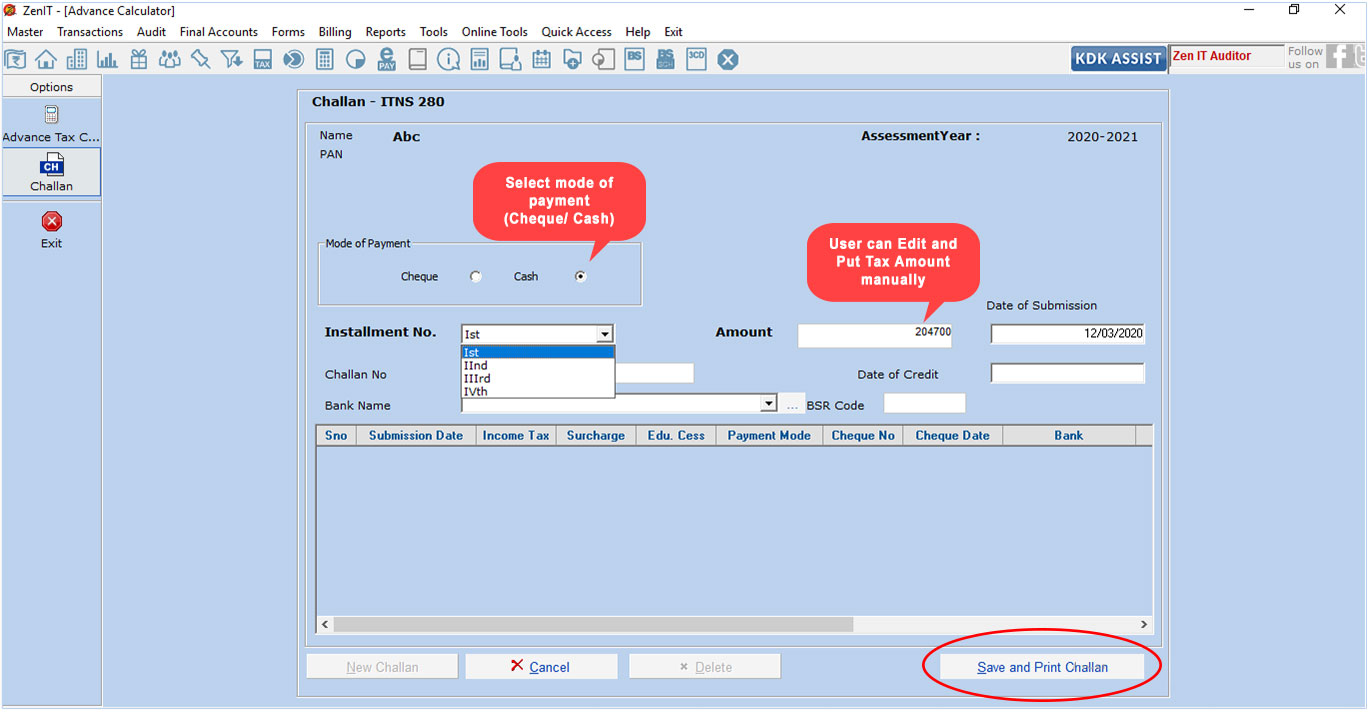This screenshot has height=713, width=1371.
Task: Choose IInd from installment list
Action: coord(476,366)
